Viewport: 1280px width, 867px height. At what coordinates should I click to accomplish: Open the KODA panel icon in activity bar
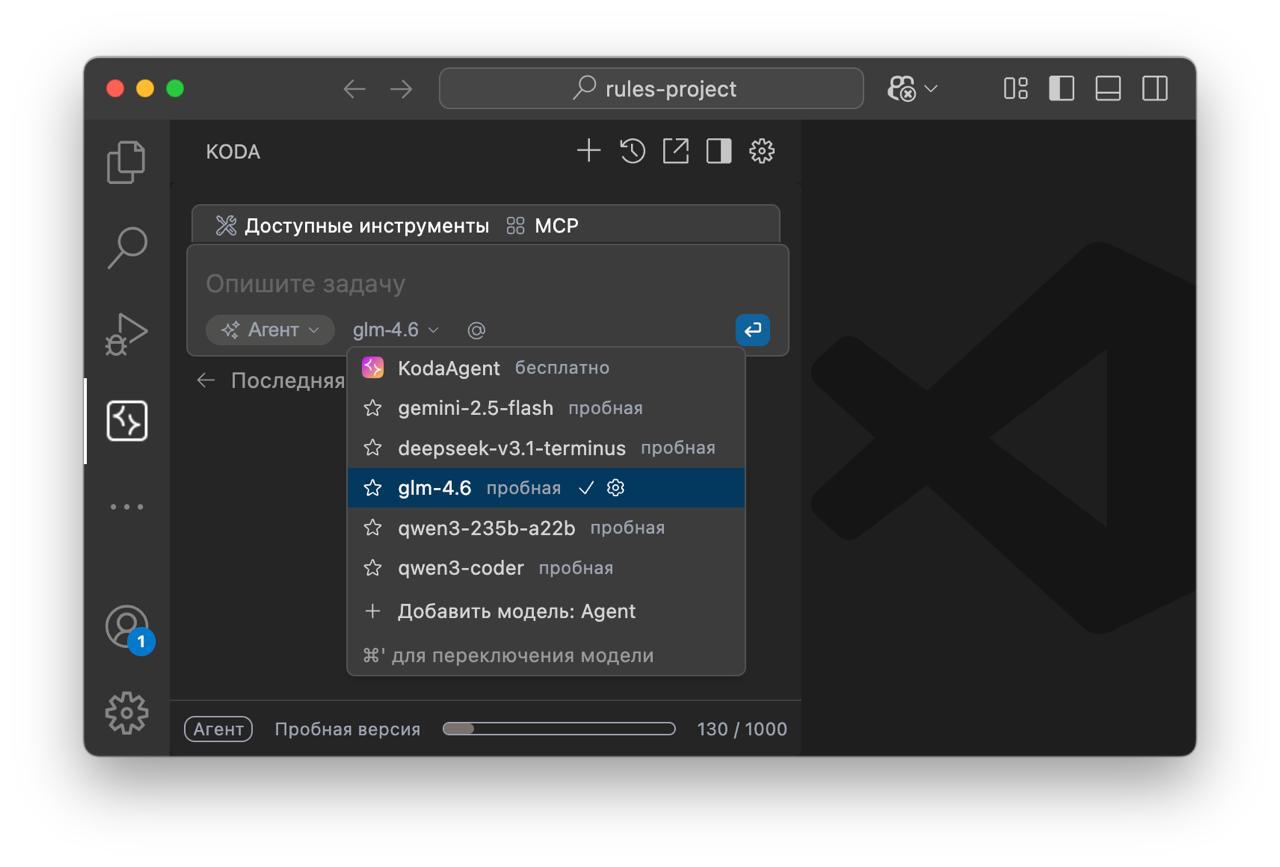coord(126,420)
